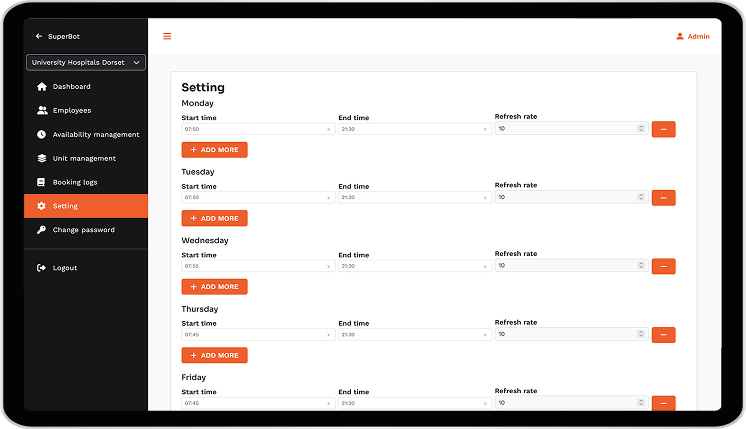Click Monday Start time field
This screenshot has width=746, height=429.
tap(258, 129)
